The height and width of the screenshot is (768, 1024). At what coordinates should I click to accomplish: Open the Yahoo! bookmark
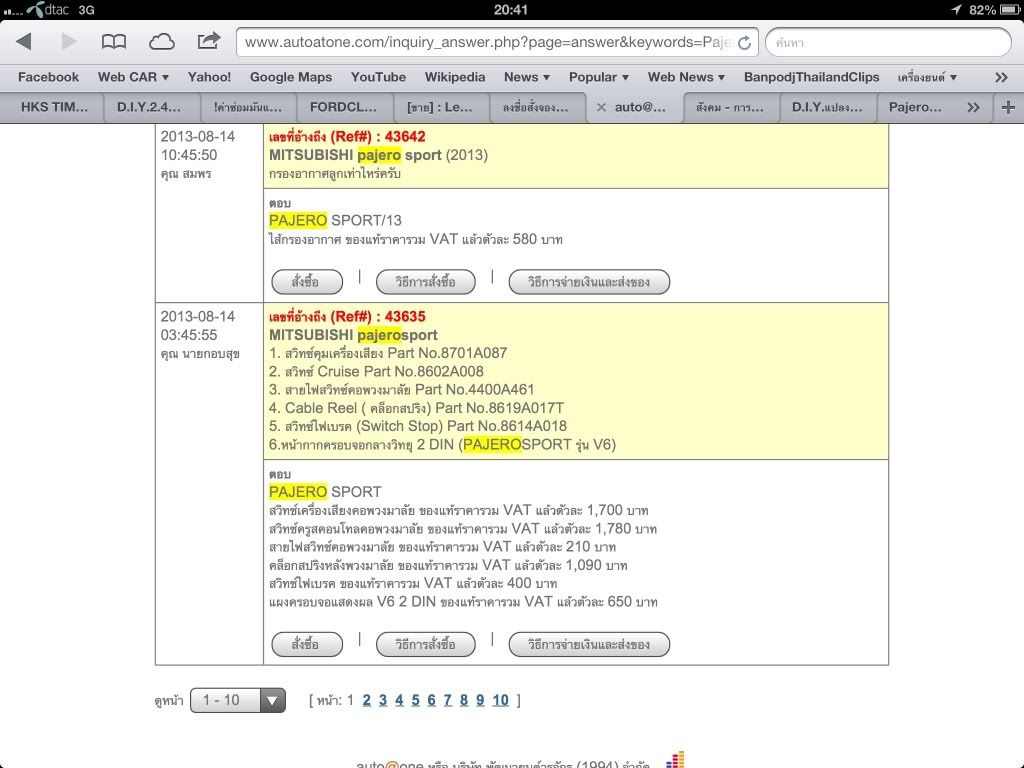pyautogui.click(x=209, y=77)
